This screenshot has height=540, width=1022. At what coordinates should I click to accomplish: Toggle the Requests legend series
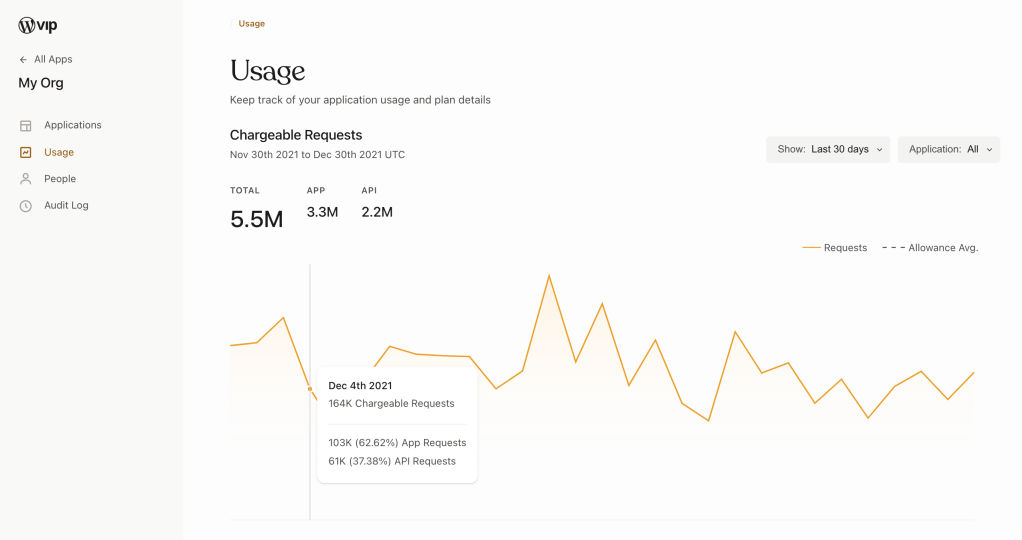tap(835, 248)
